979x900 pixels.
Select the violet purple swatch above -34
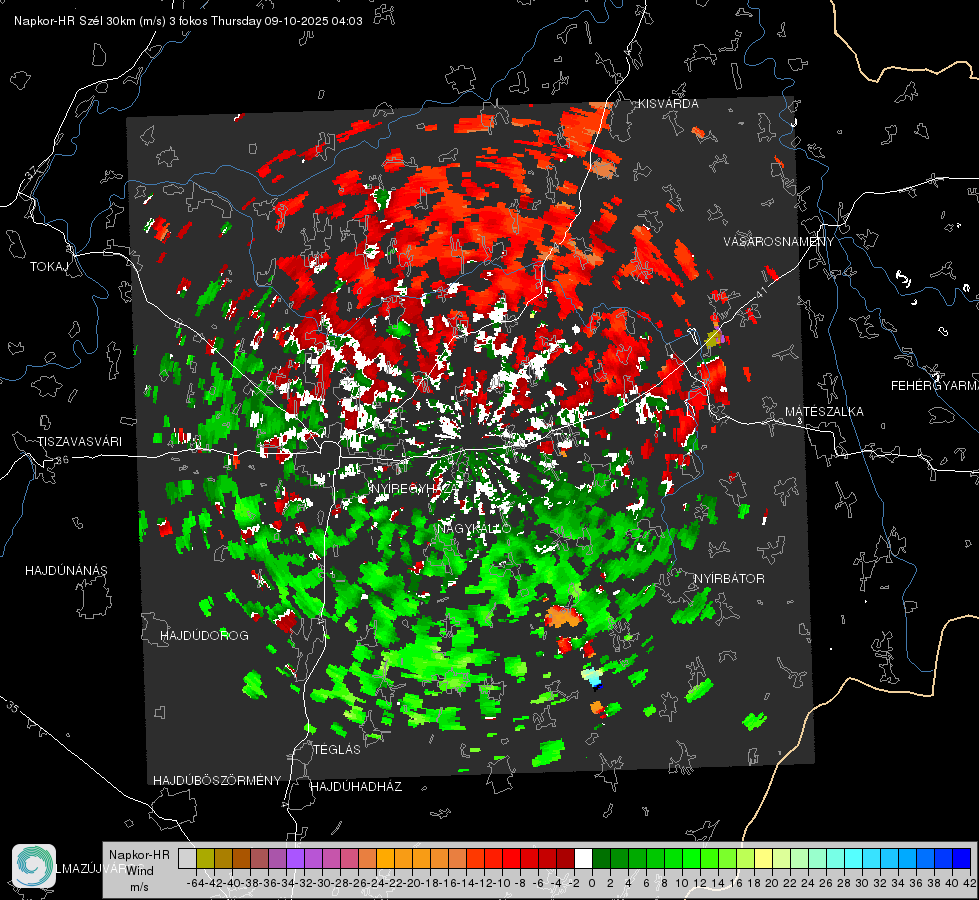coord(295,858)
